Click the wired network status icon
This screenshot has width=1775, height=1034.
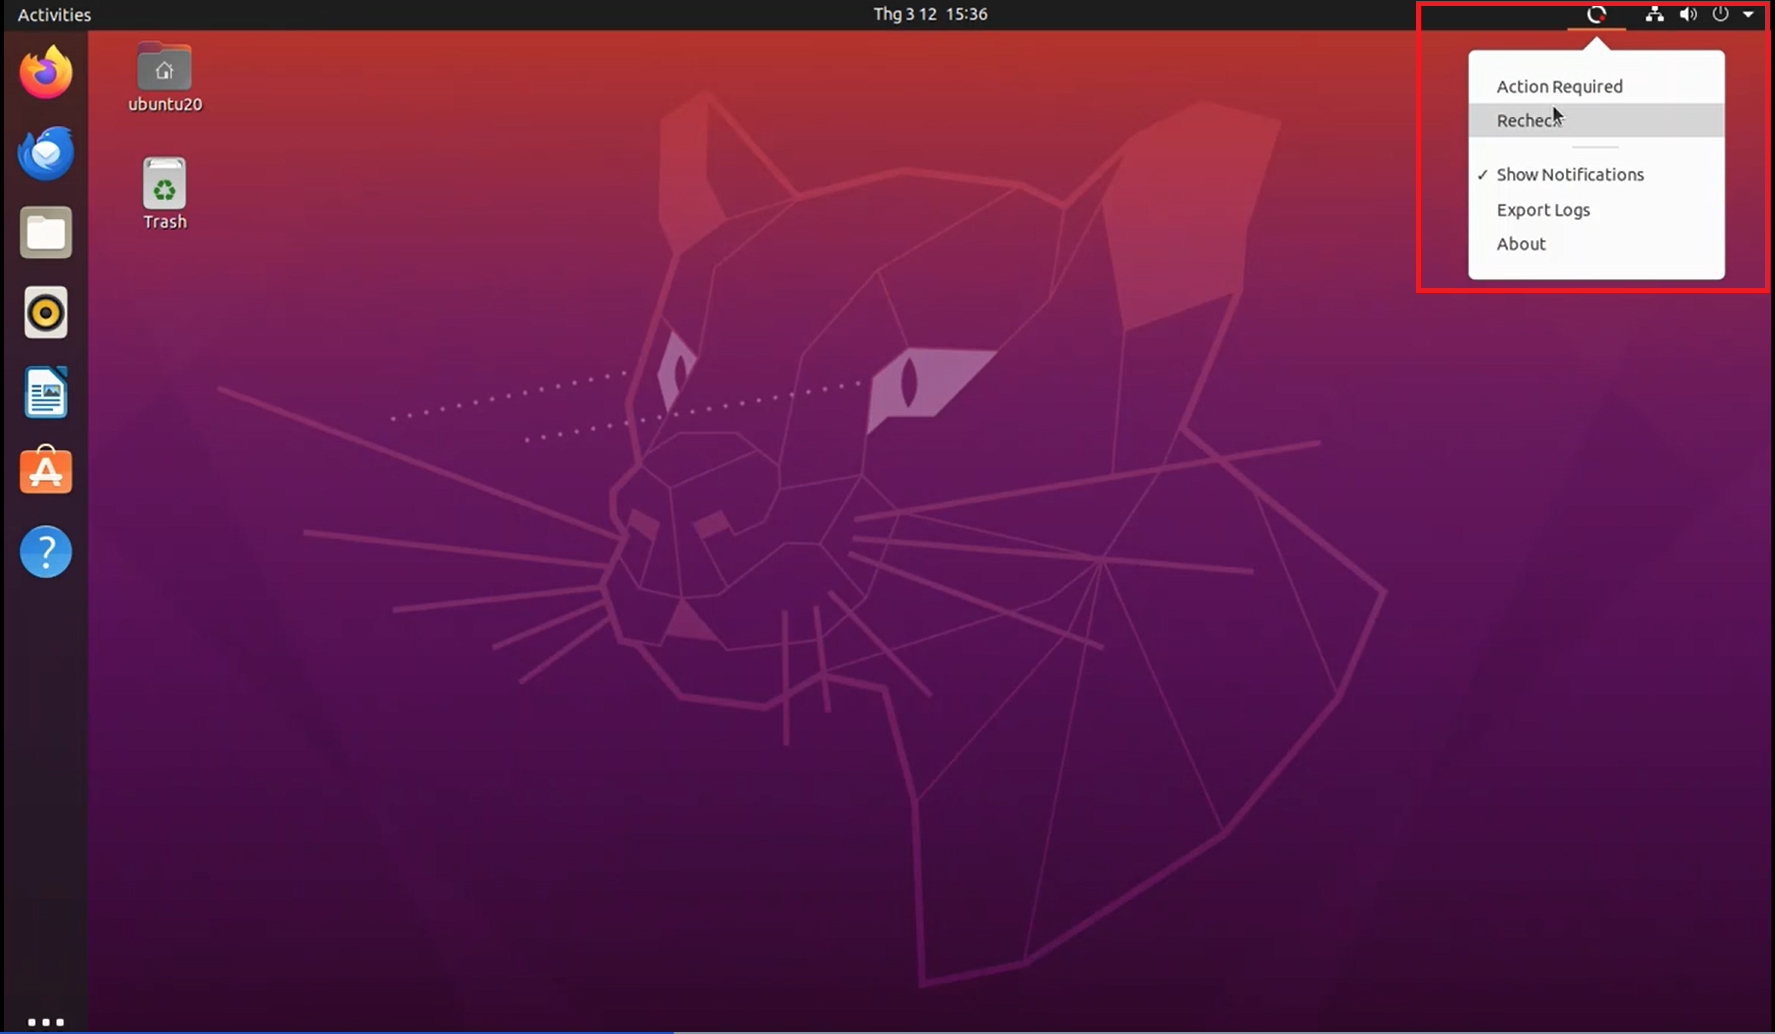(x=1655, y=14)
